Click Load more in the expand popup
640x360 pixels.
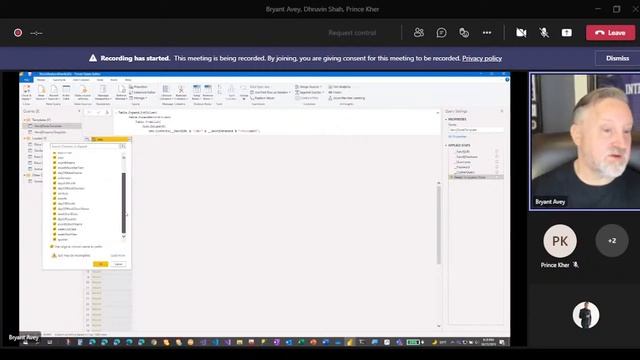pos(118,256)
